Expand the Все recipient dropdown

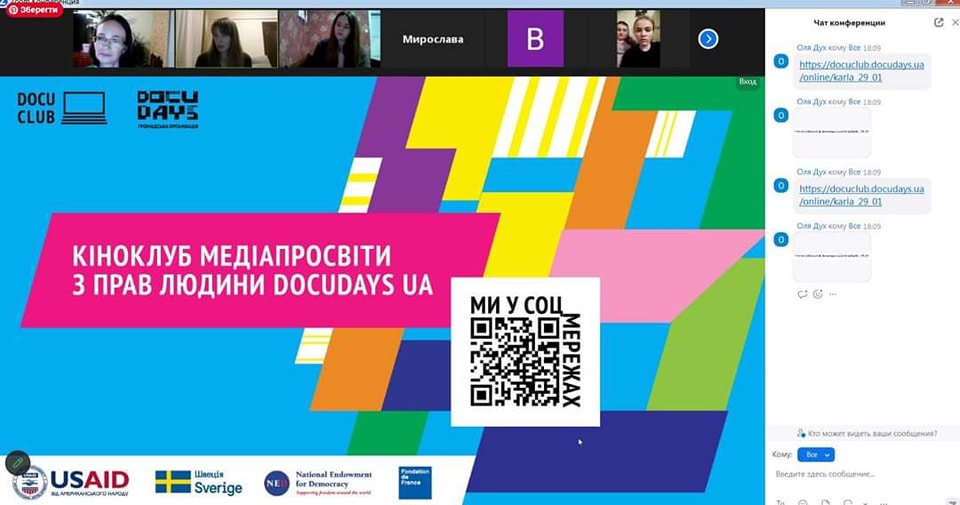[816, 455]
